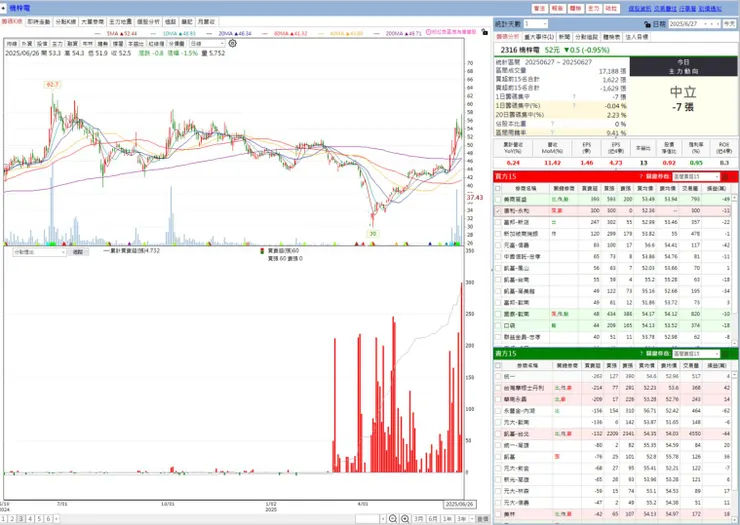The image size is (740, 525).
Task: Open the 賣方15 關鍵券商 dropdown
Action: (696, 354)
